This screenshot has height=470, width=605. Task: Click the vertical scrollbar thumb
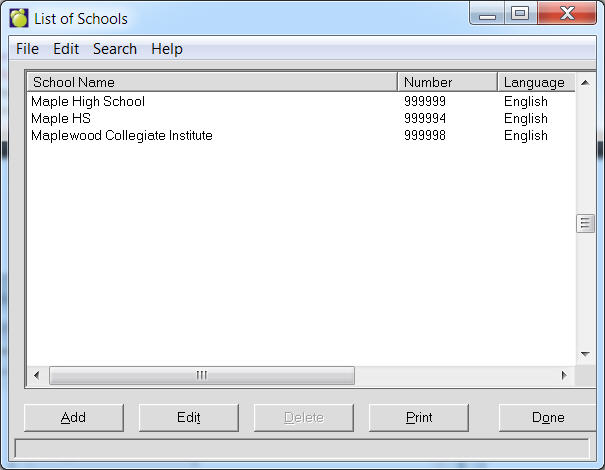(586, 224)
